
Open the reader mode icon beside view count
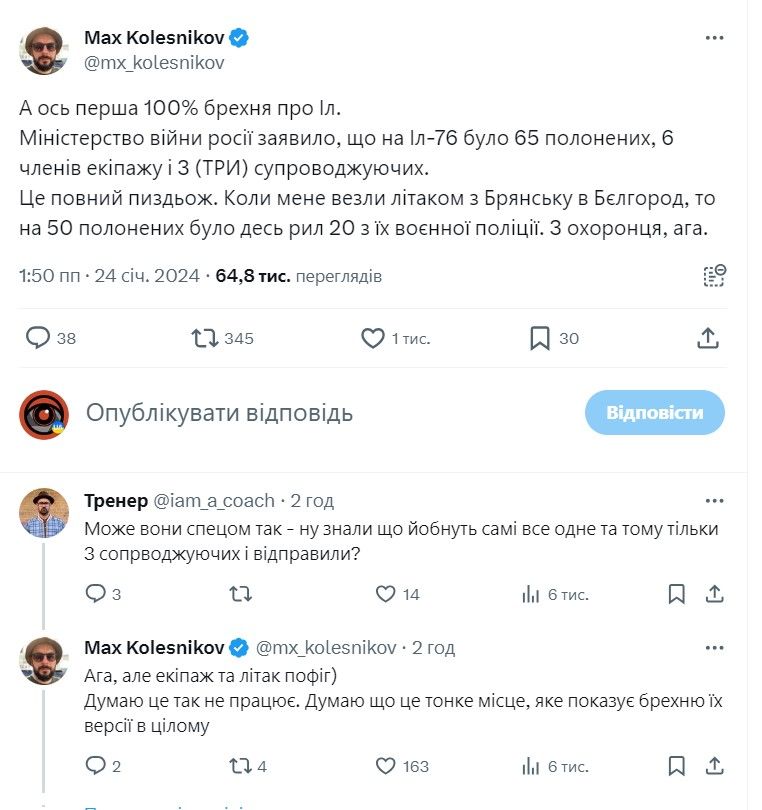click(x=714, y=276)
